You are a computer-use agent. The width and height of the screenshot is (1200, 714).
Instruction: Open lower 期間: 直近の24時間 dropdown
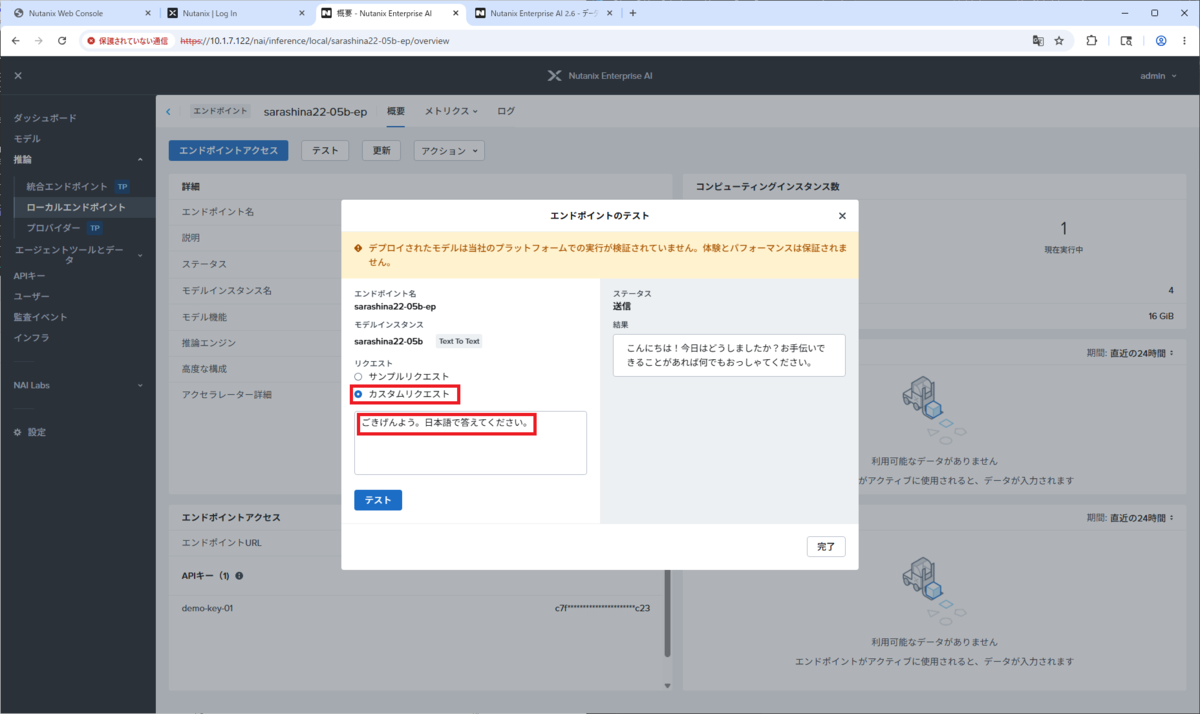(1130, 518)
